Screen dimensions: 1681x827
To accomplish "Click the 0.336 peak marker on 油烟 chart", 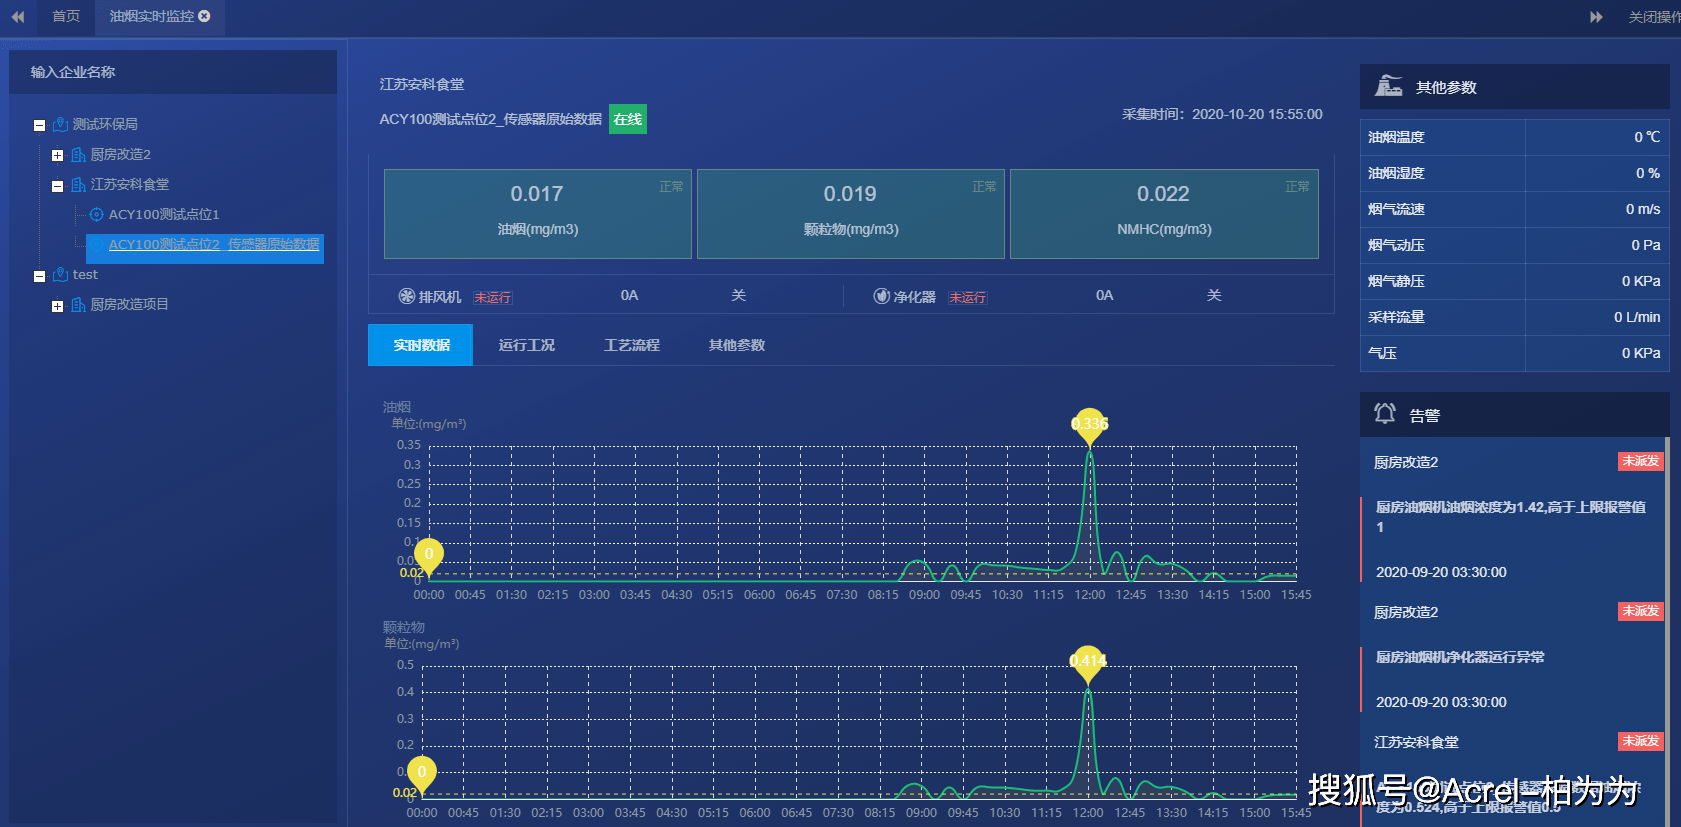I will [1089, 424].
